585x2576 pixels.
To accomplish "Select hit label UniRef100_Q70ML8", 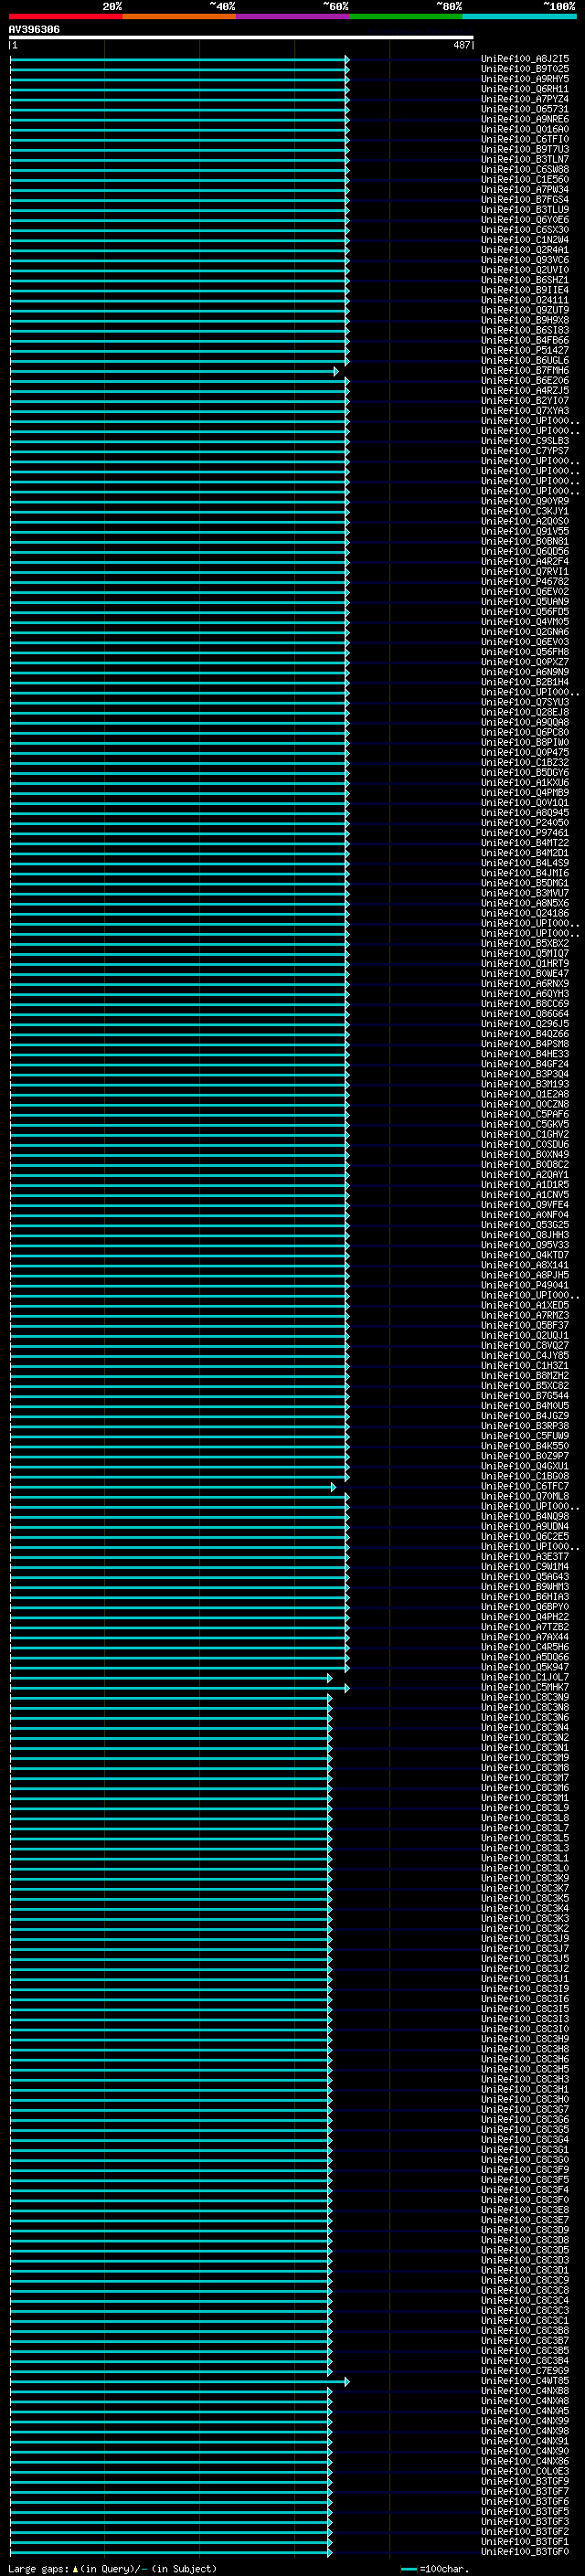I will (x=525, y=1496).
